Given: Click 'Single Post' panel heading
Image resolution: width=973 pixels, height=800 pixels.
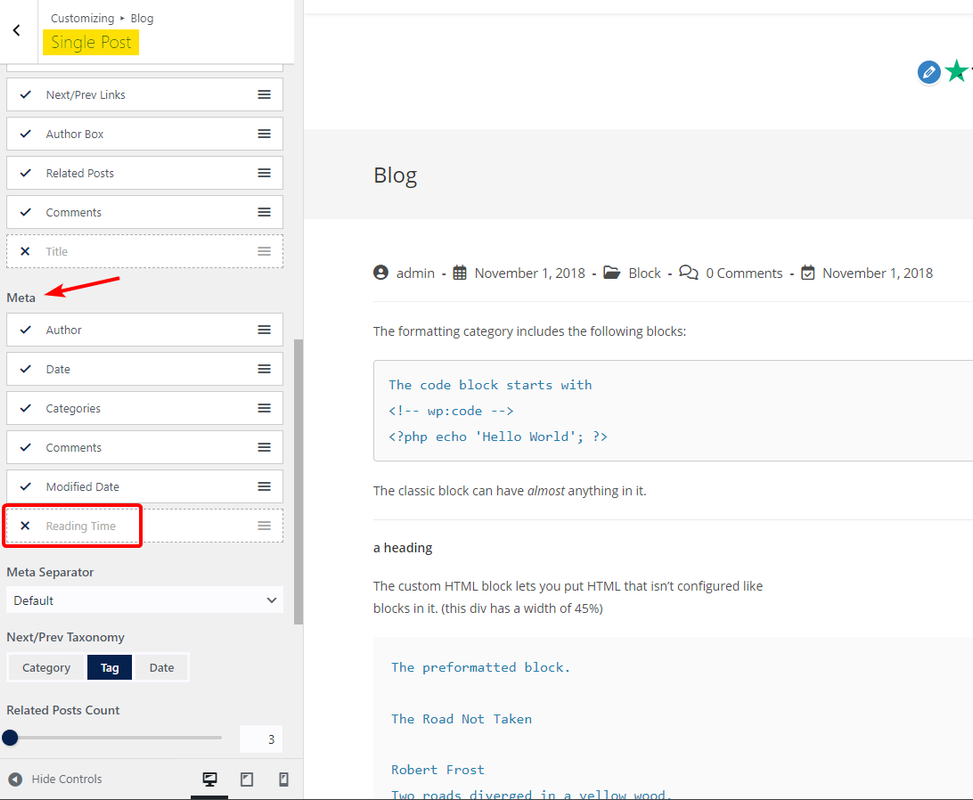Looking at the screenshot, I should [x=91, y=42].
